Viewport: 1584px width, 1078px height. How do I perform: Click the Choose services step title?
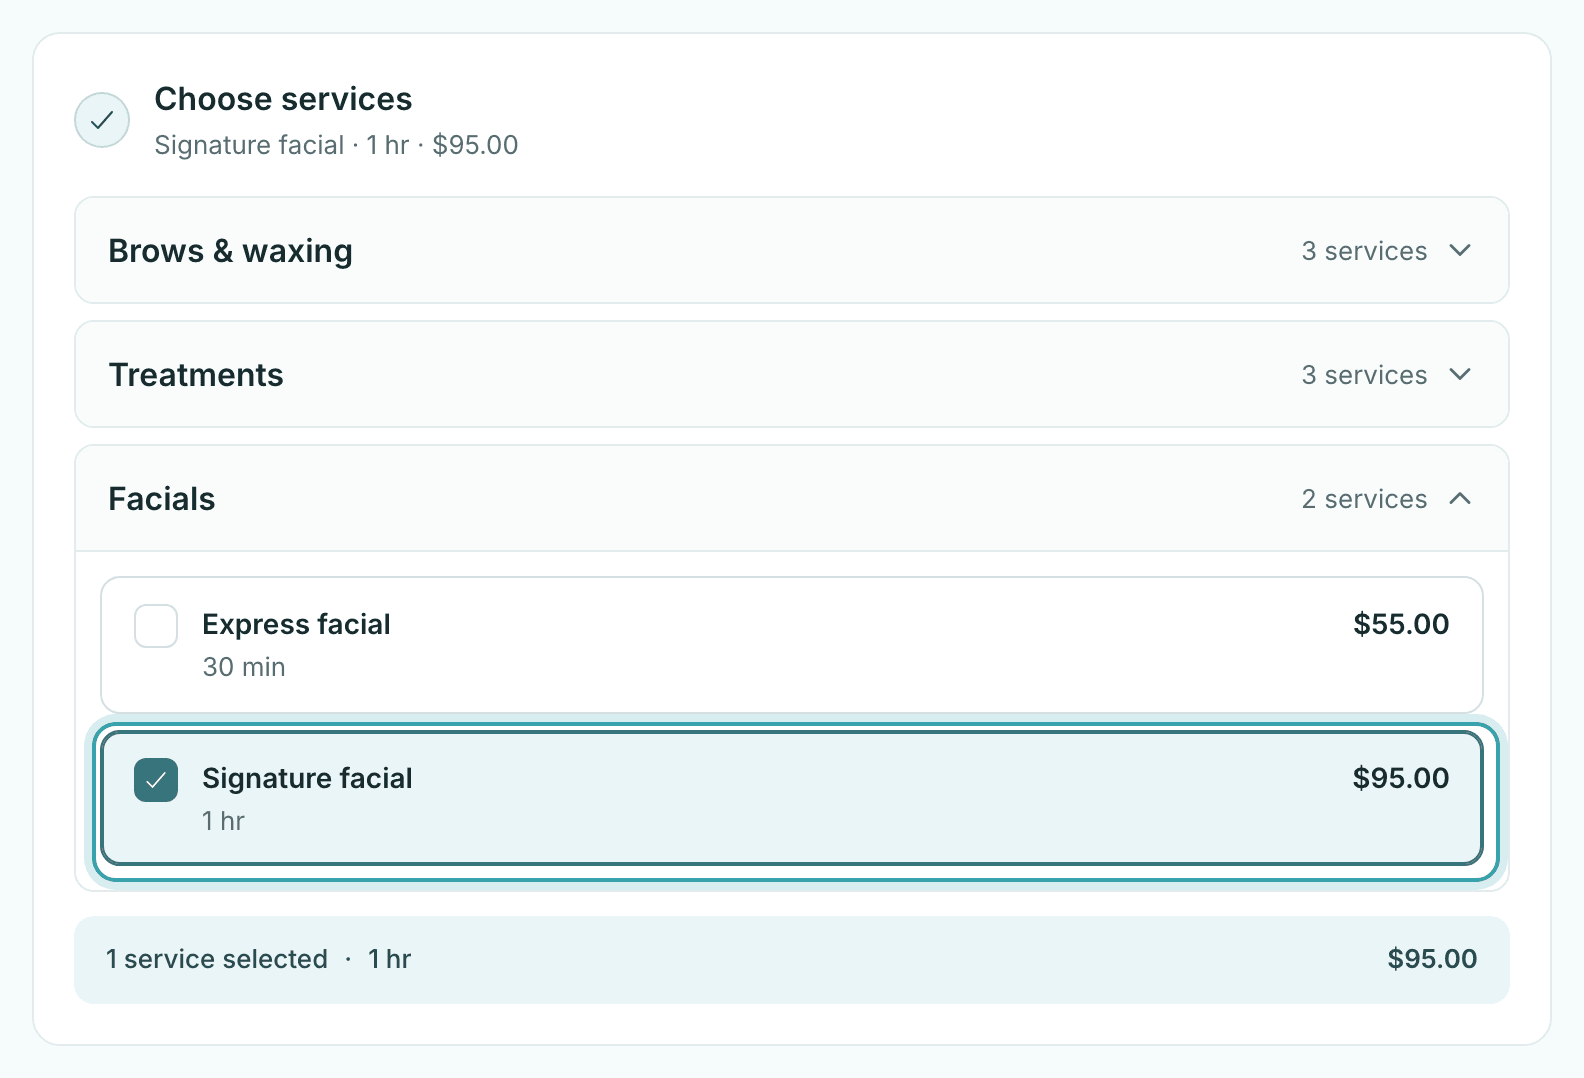coord(283,99)
